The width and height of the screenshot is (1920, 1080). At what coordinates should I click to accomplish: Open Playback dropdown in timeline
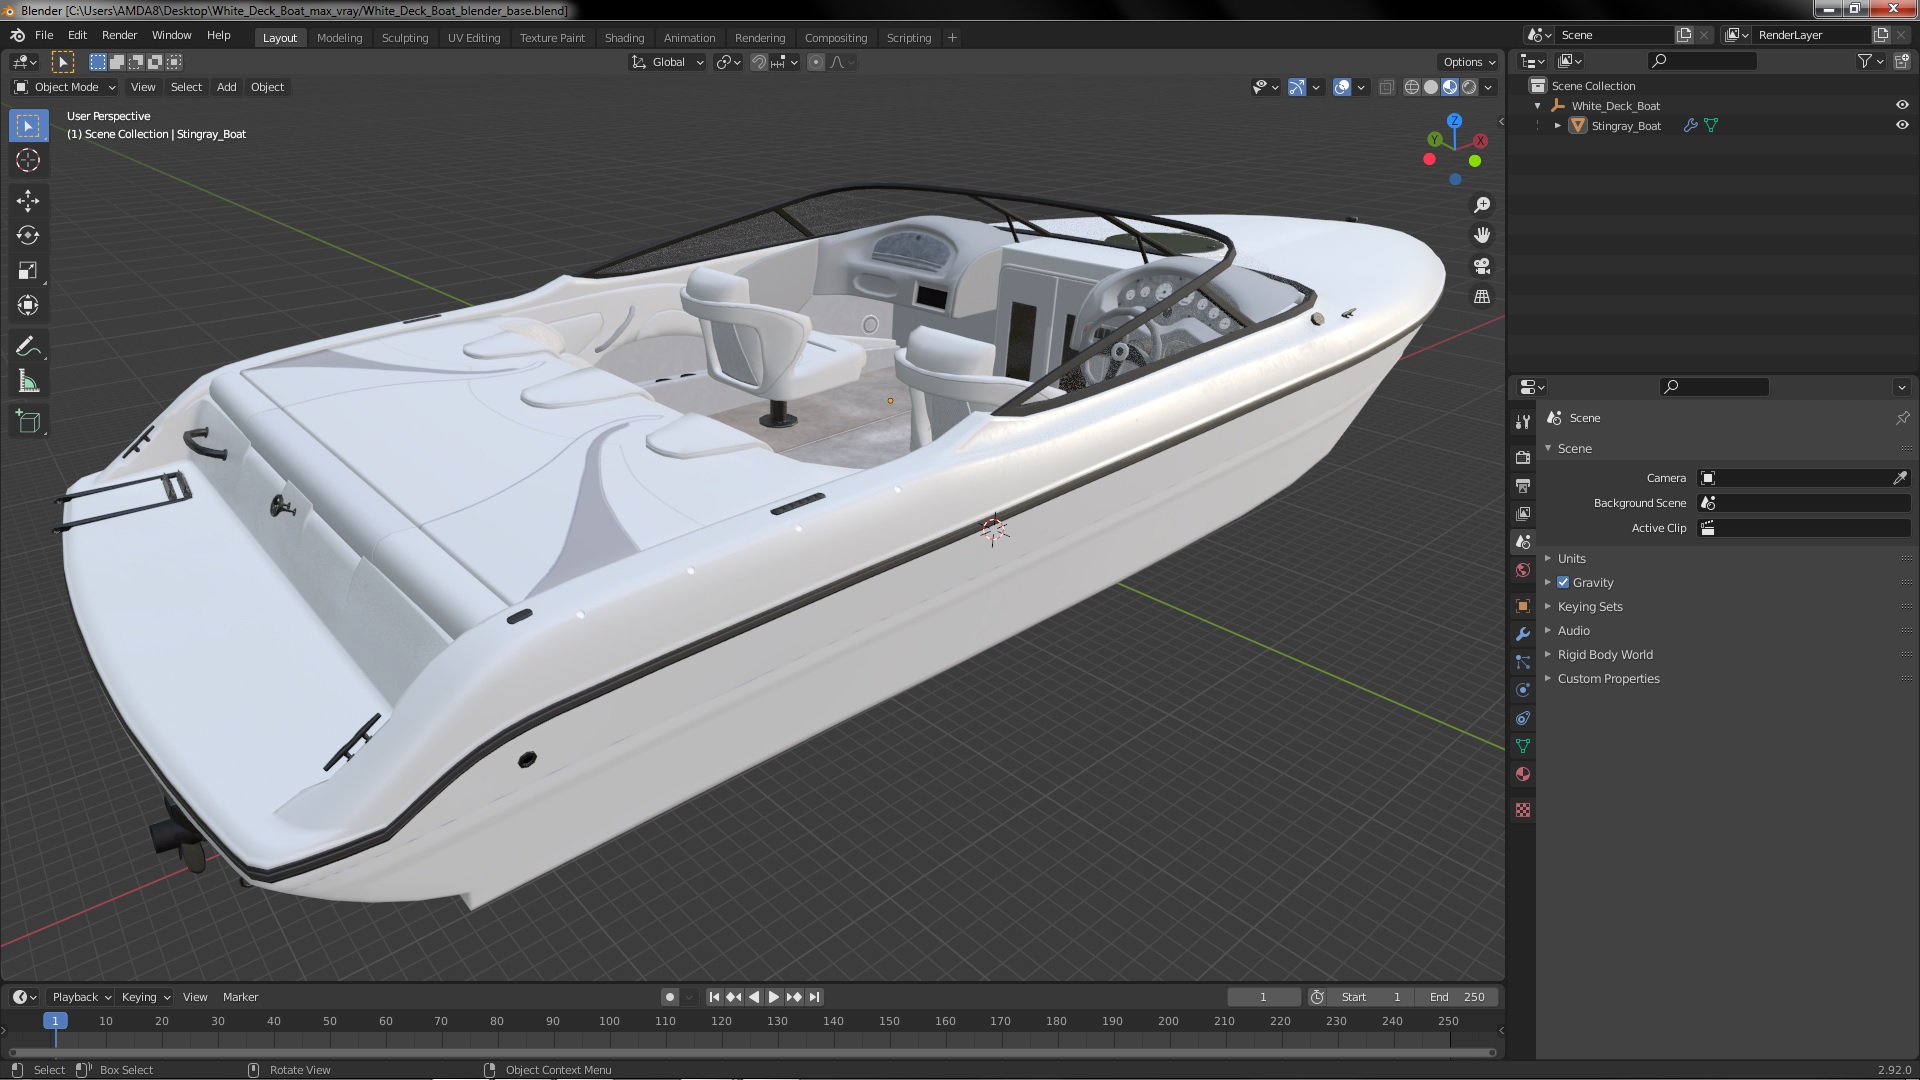(x=81, y=997)
